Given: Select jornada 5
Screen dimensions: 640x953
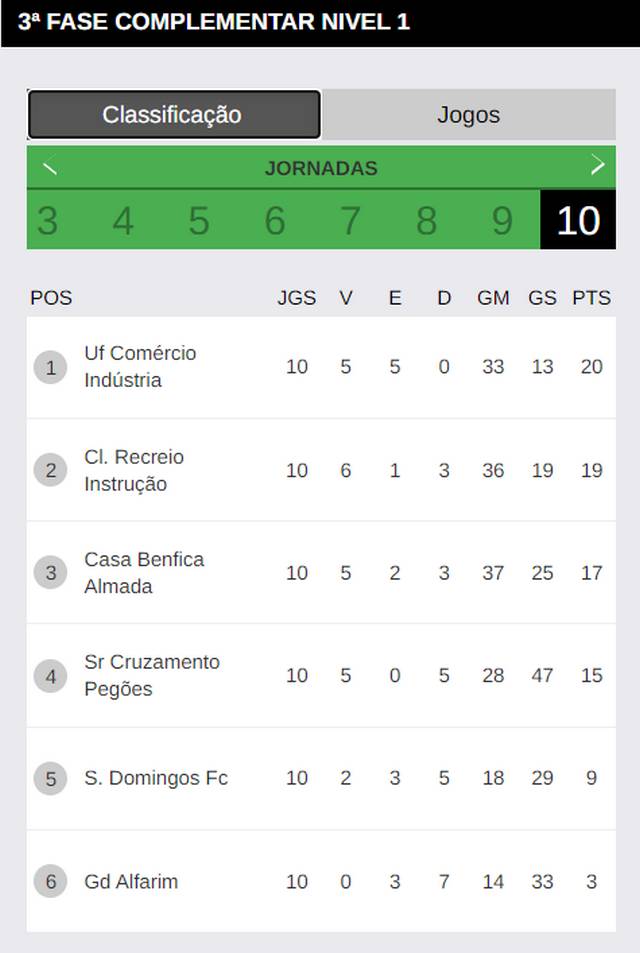Looking at the screenshot, I should (199, 220).
